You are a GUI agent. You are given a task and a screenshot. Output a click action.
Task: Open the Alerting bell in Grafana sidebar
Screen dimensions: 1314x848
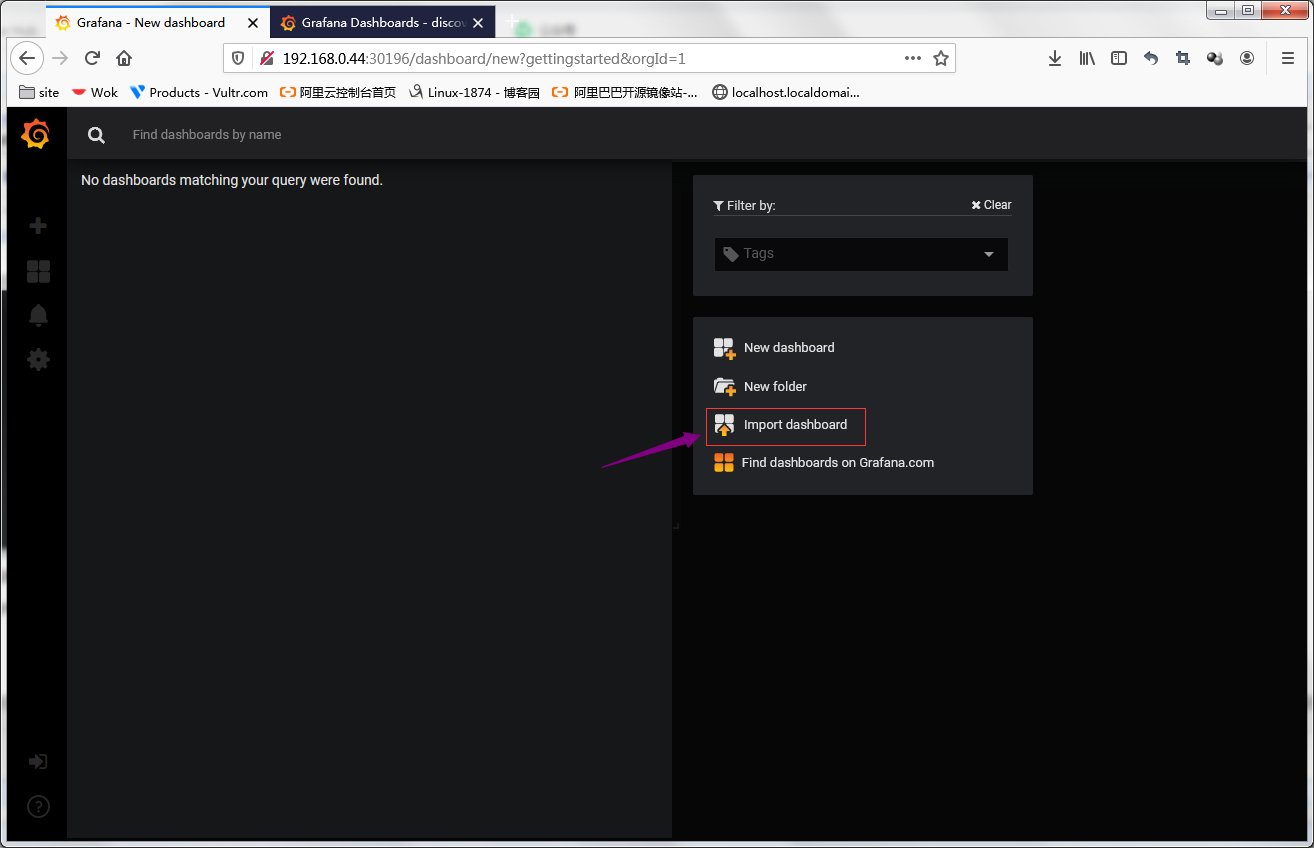[38, 315]
